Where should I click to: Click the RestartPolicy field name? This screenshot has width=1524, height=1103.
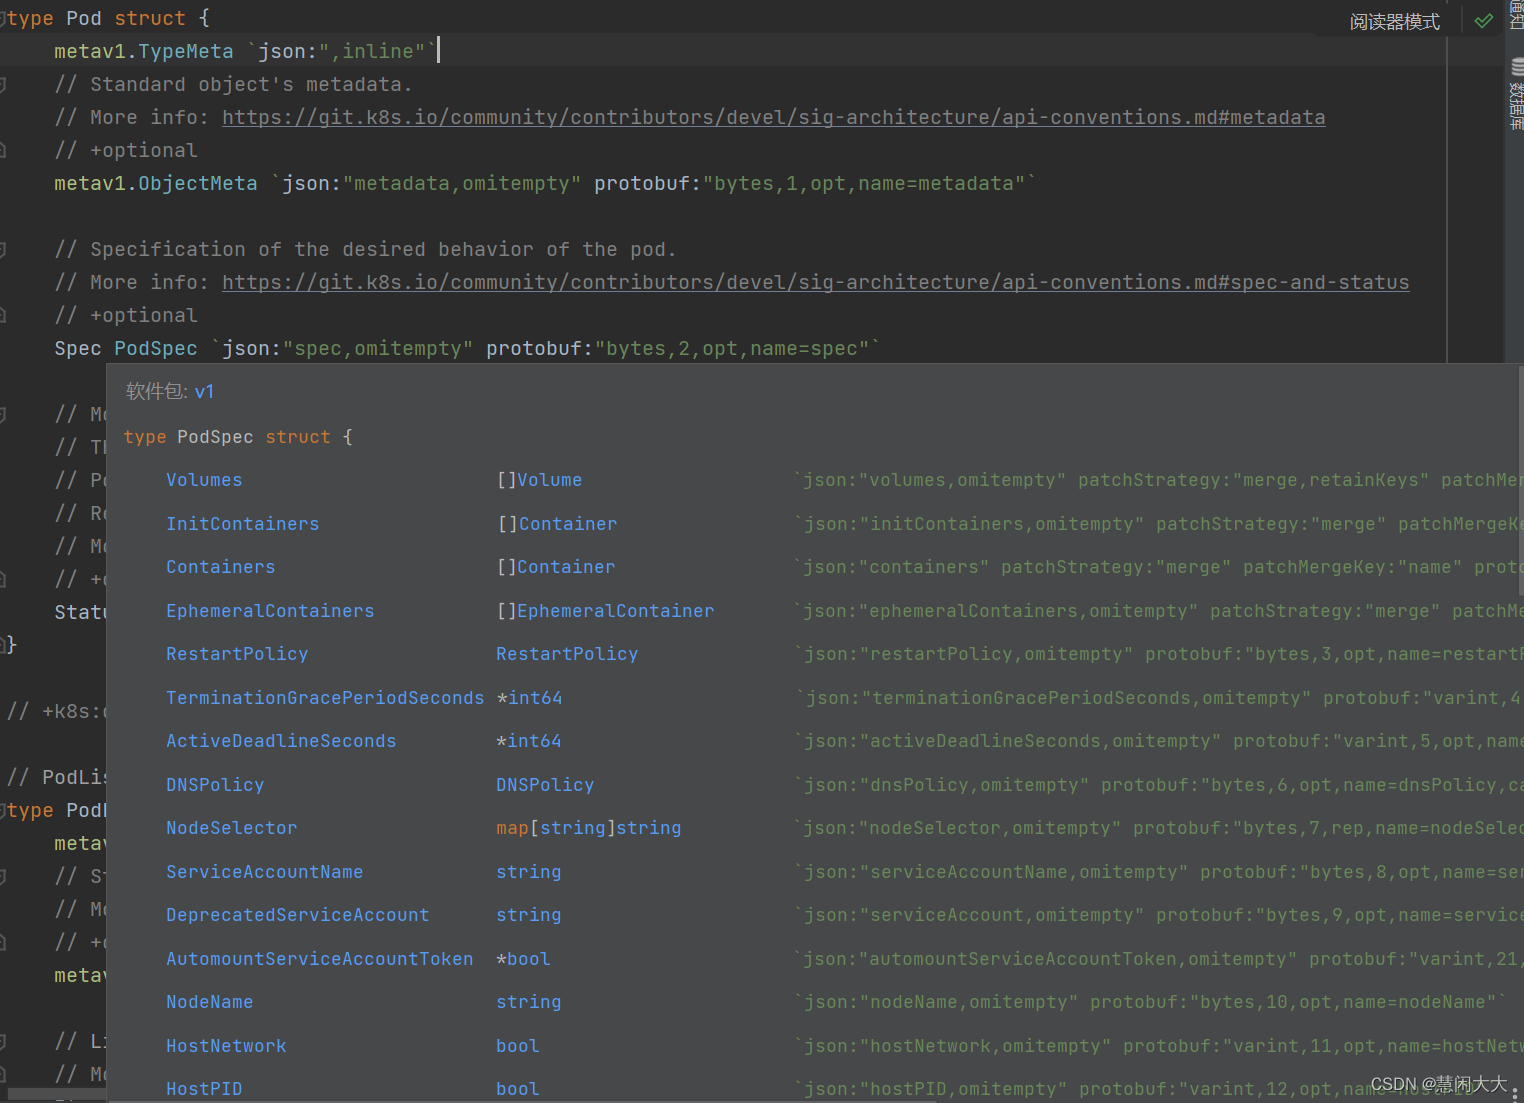pyautogui.click(x=237, y=654)
